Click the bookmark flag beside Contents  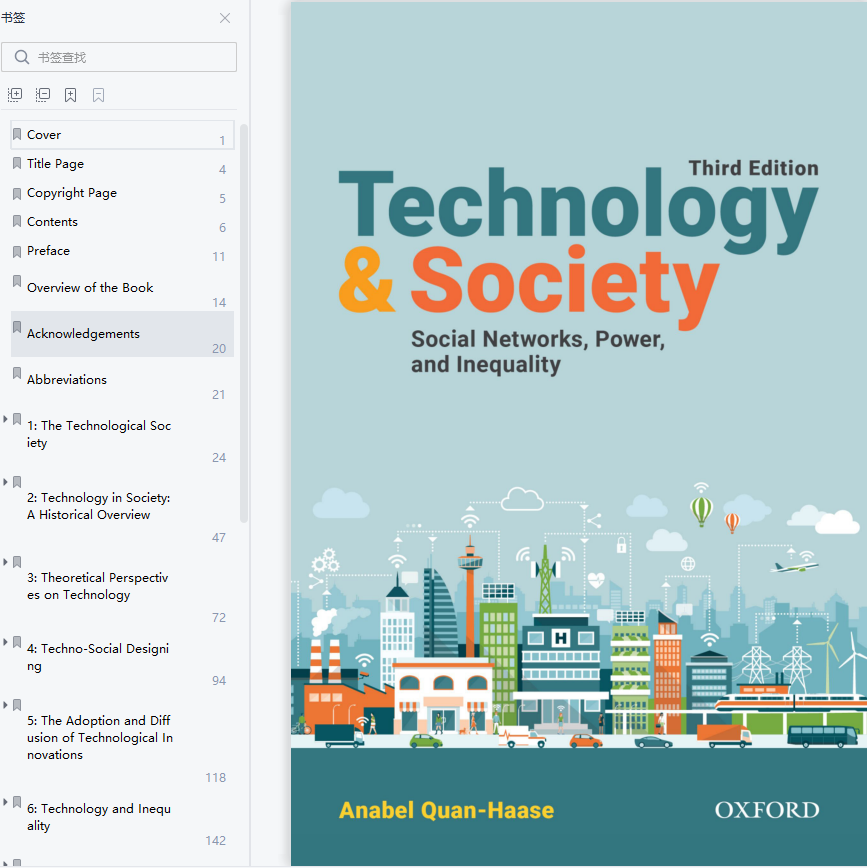pos(17,221)
